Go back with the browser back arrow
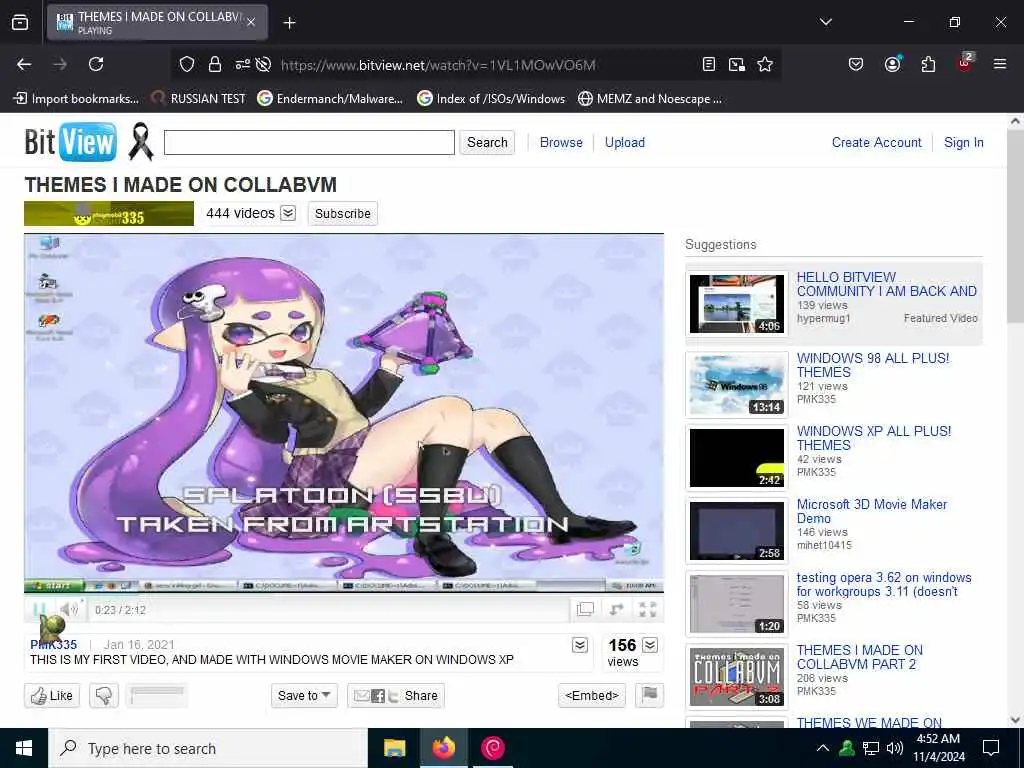1024x768 pixels. click(x=24, y=64)
